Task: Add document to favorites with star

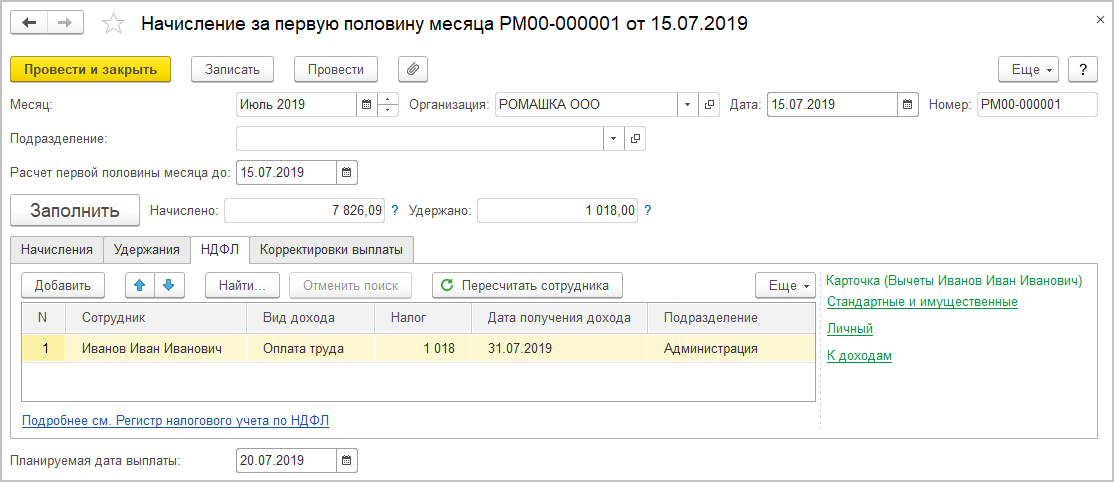Action: coord(114,23)
